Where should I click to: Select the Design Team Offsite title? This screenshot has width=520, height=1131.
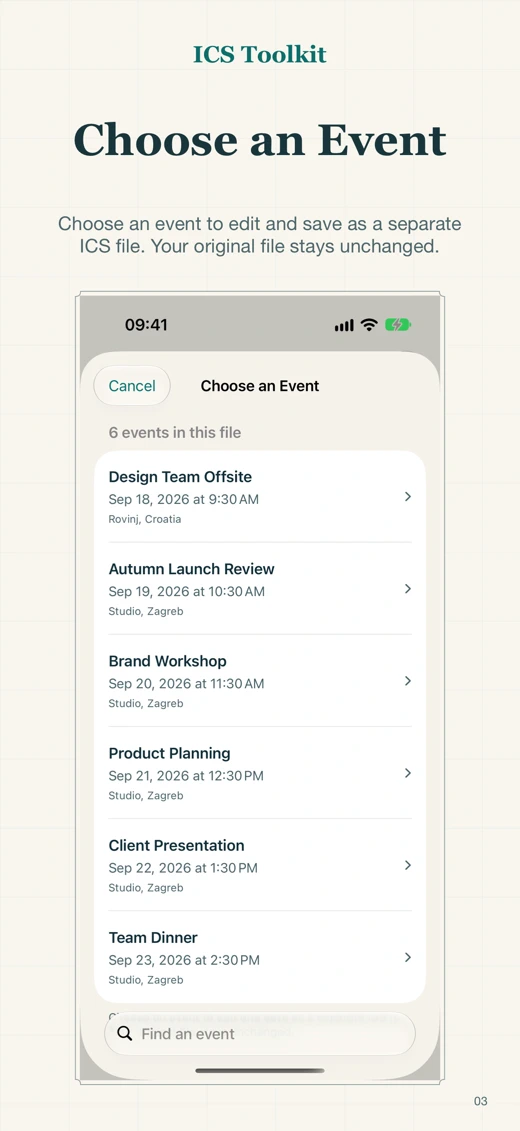click(x=180, y=477)
